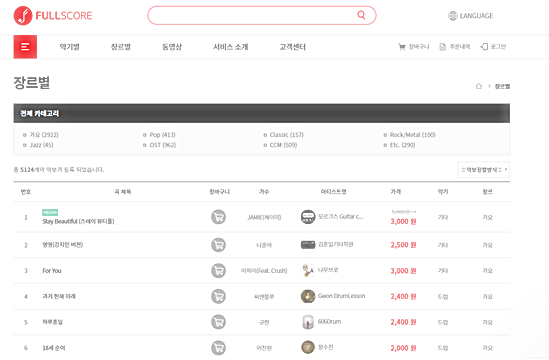Open the 동영상 menu
The image size is (549, 360).
coord(172,47)
